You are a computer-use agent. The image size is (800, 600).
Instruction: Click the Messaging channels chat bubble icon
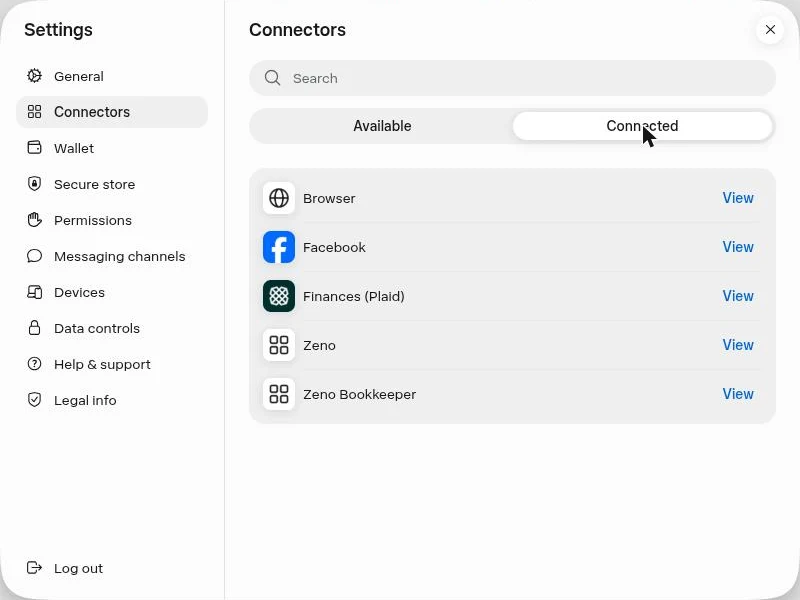[34, 256]
